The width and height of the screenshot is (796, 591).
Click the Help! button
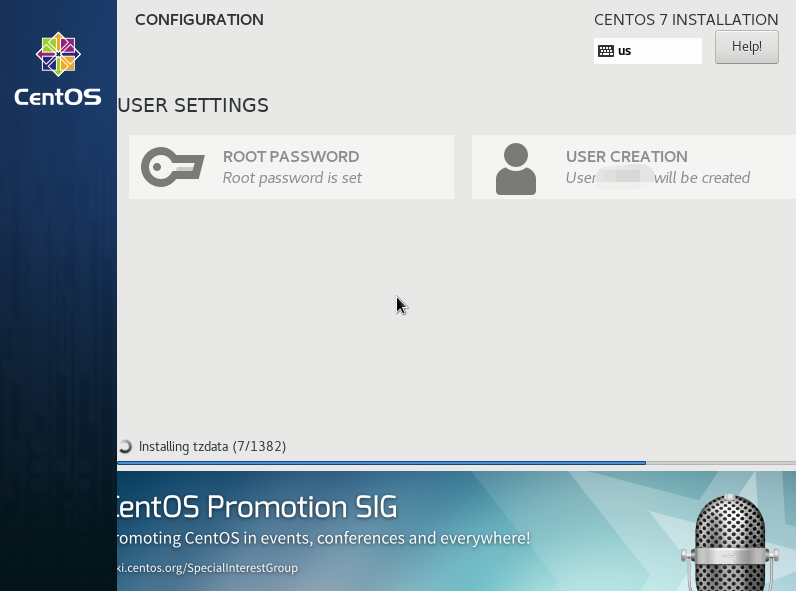point(746,47)
